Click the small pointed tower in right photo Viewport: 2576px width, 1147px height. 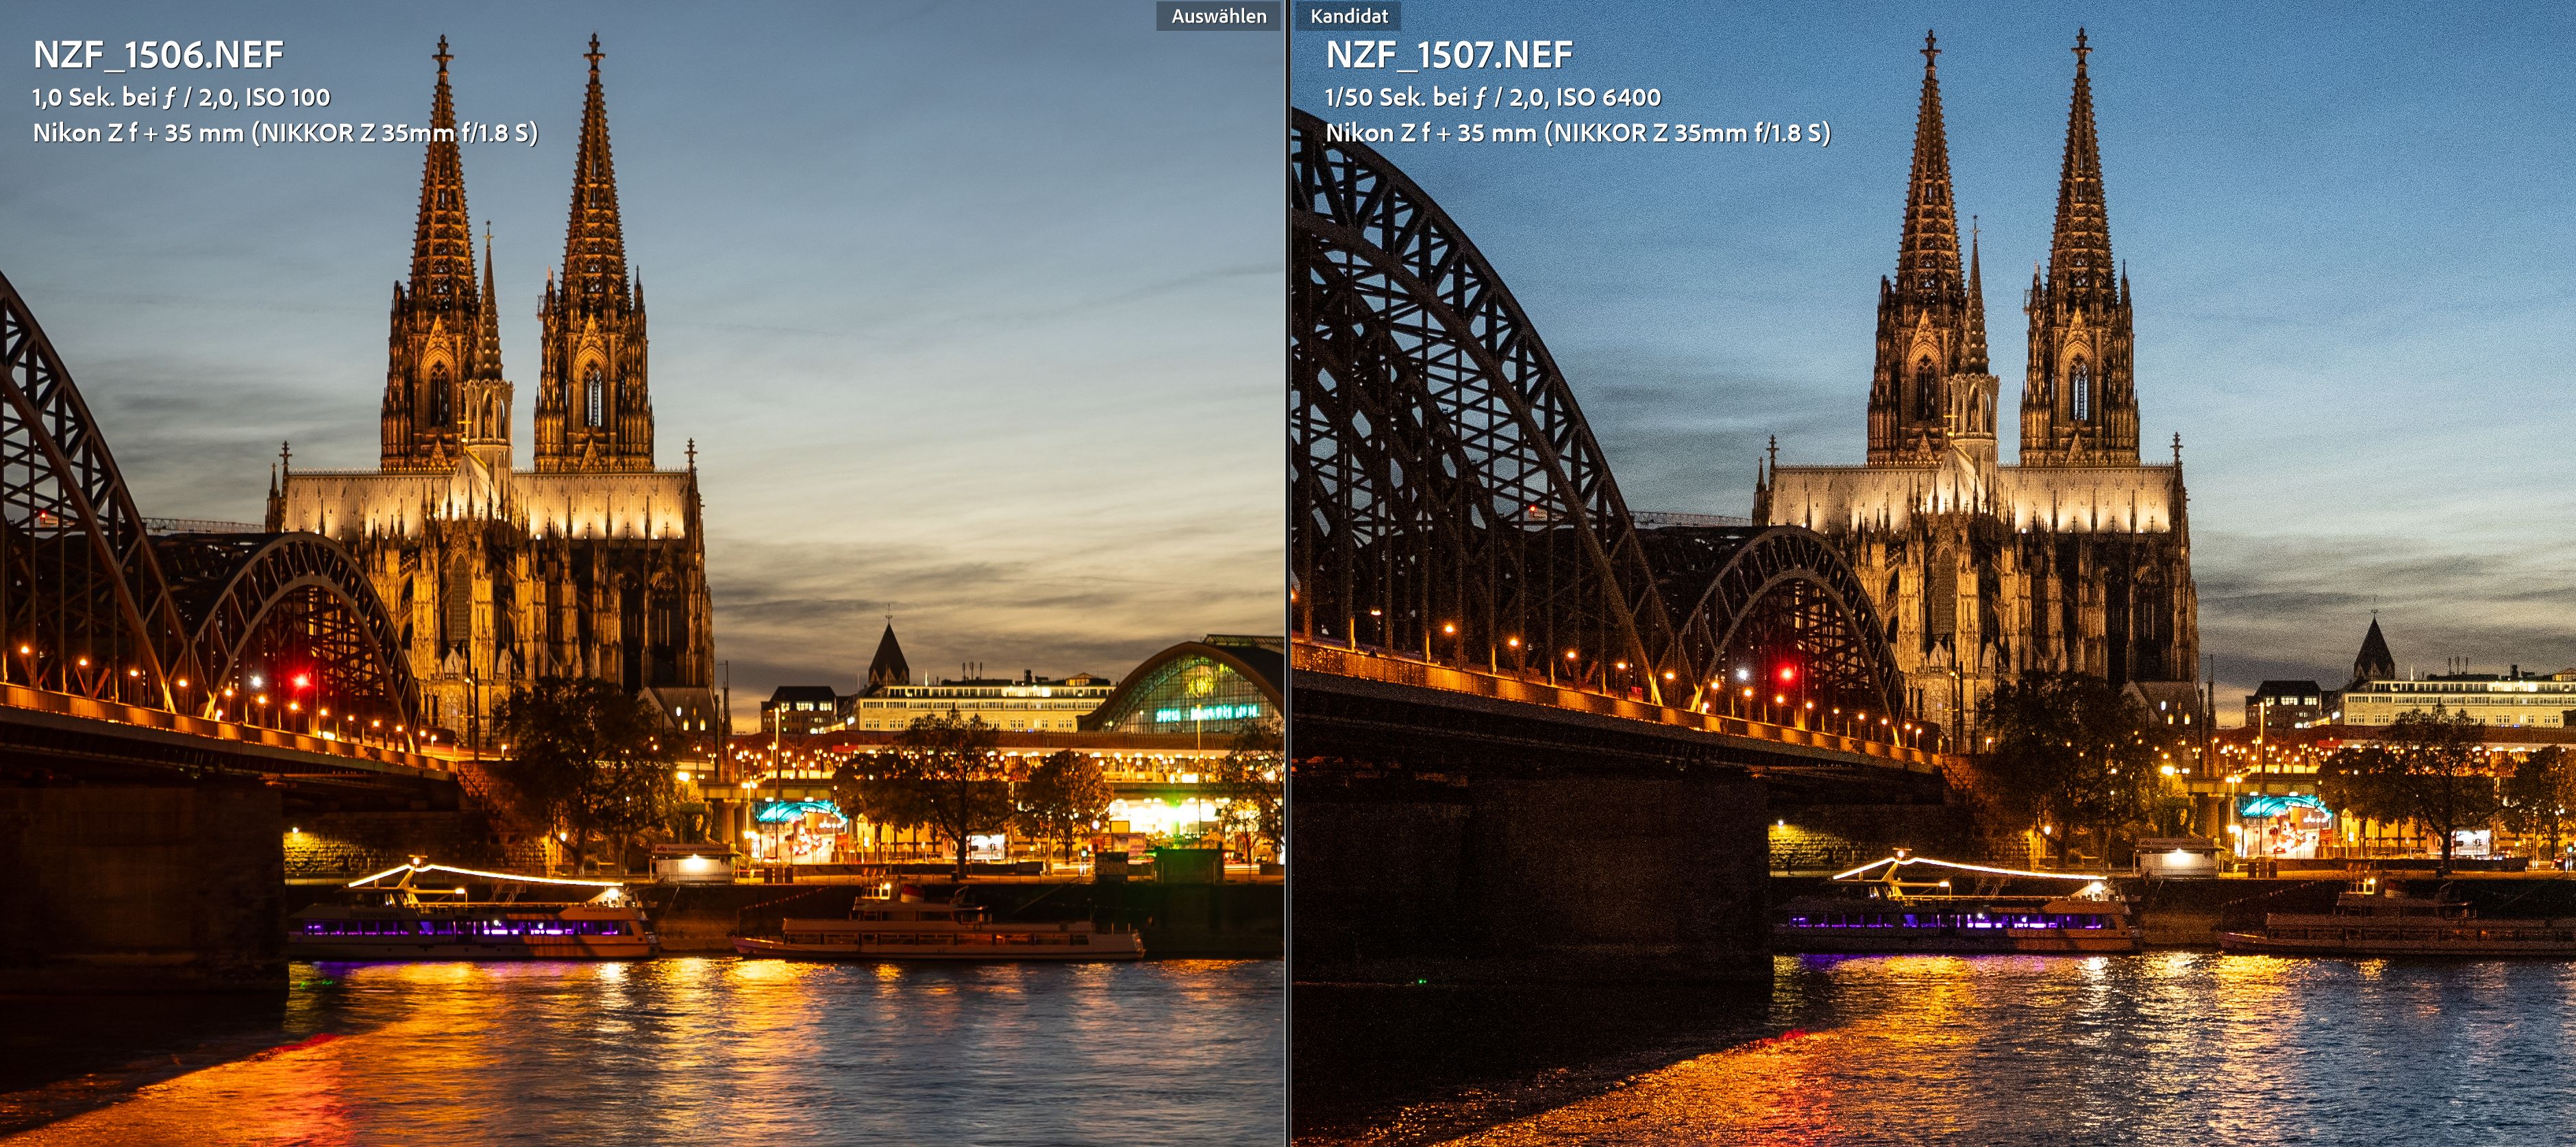[x=2373, y=648]
